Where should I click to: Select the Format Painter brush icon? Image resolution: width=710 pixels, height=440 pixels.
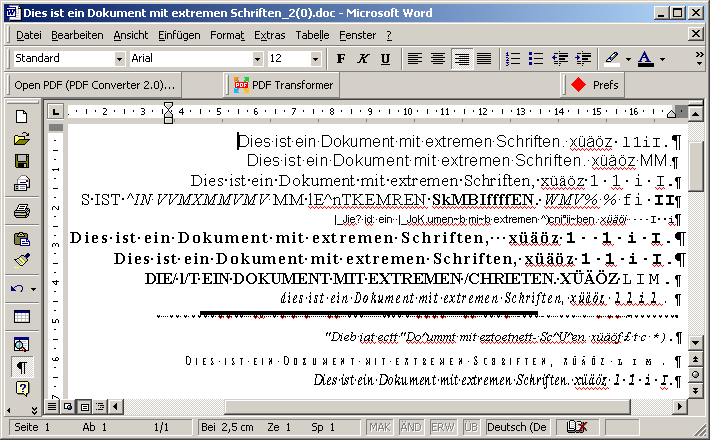click(x=21, y=261)
